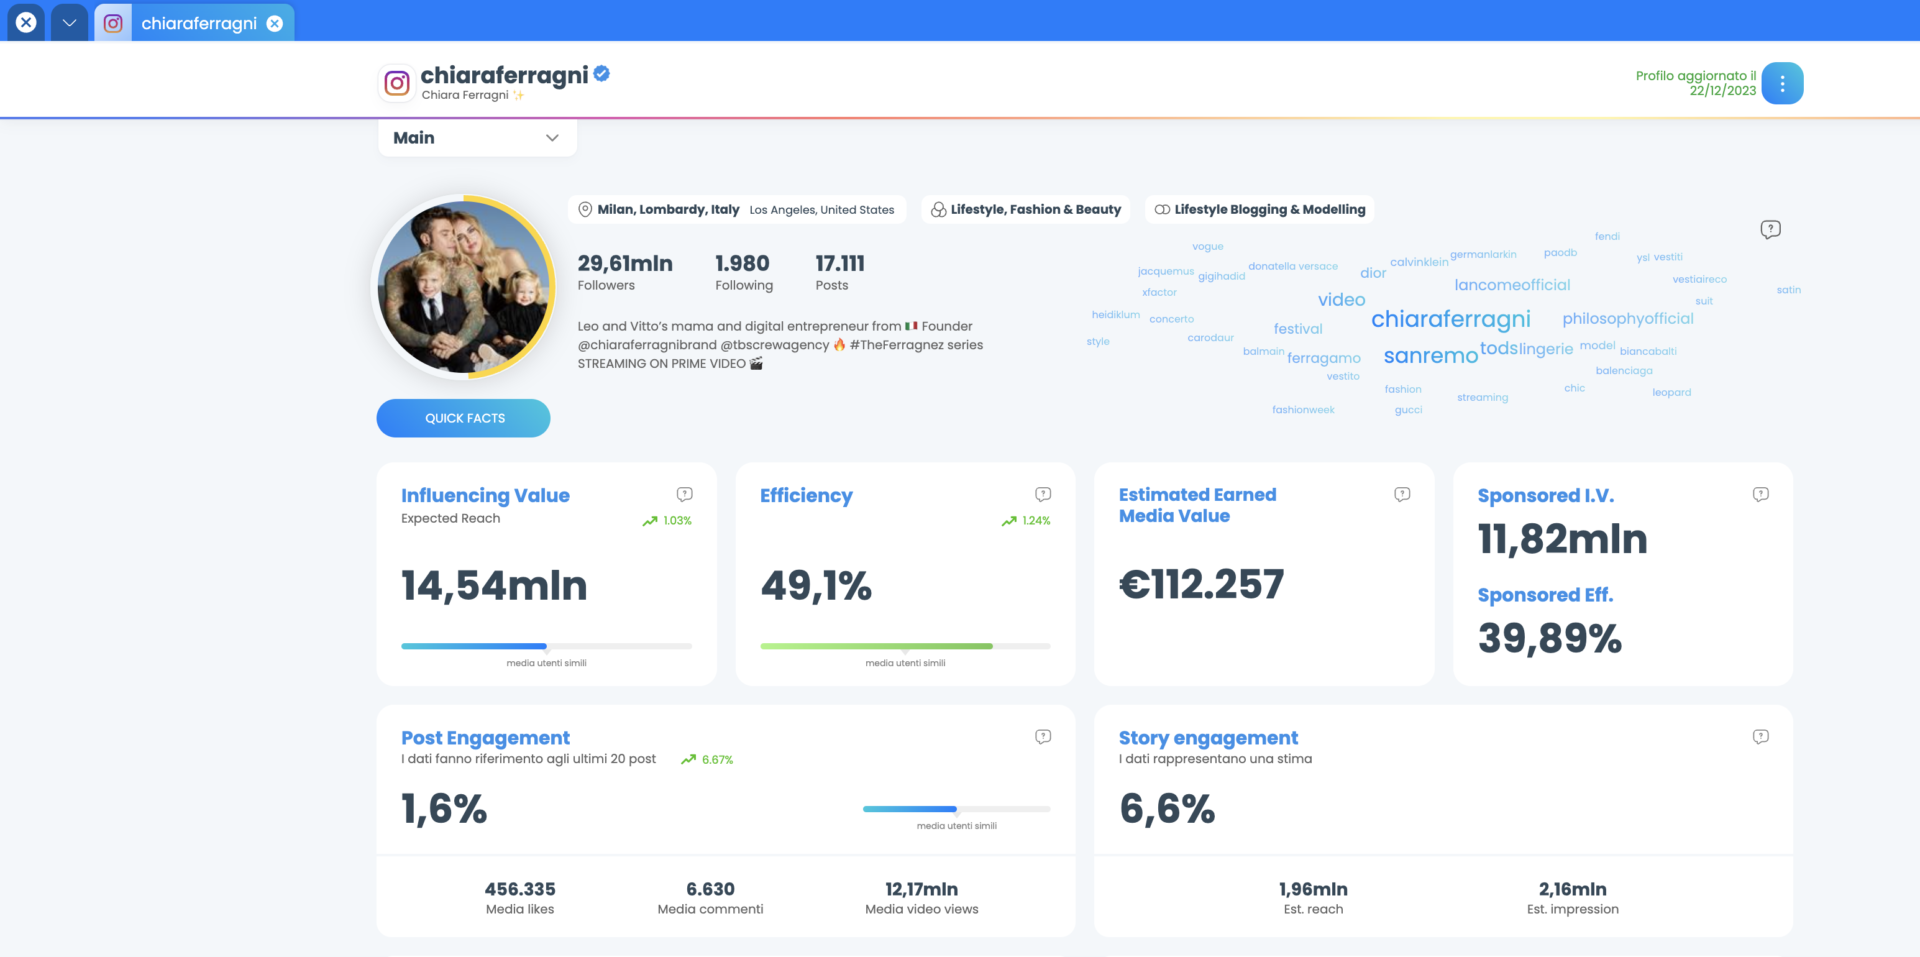The height and width of the screenshot is (957, 1920).
Task: Close the chiaraferragni tab
Action: (x=275, y=23)
